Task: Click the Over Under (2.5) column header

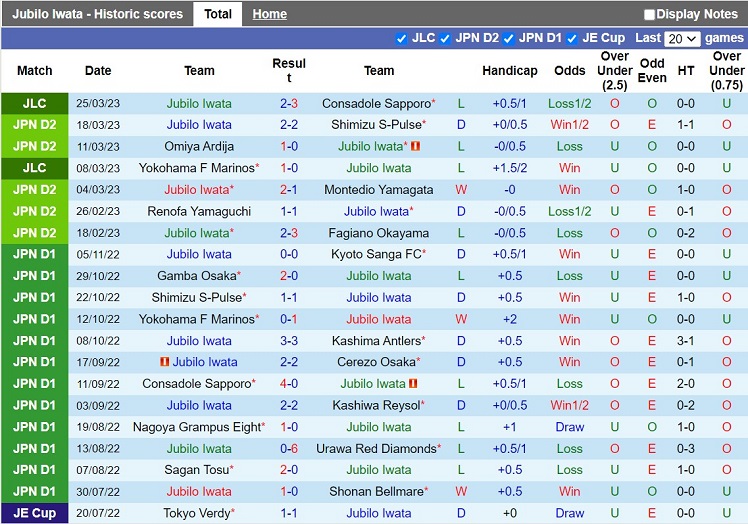Action: click(x=614, y=71)
